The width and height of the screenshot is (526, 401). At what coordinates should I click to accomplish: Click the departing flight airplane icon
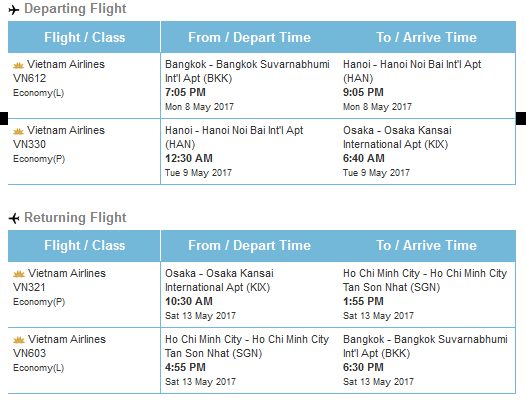click(x=14, y=10)
